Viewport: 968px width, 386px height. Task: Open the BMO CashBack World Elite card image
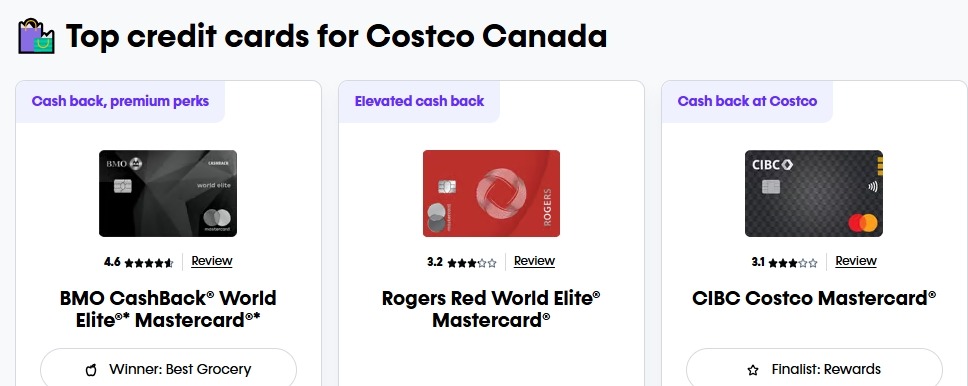pos(168,193)
